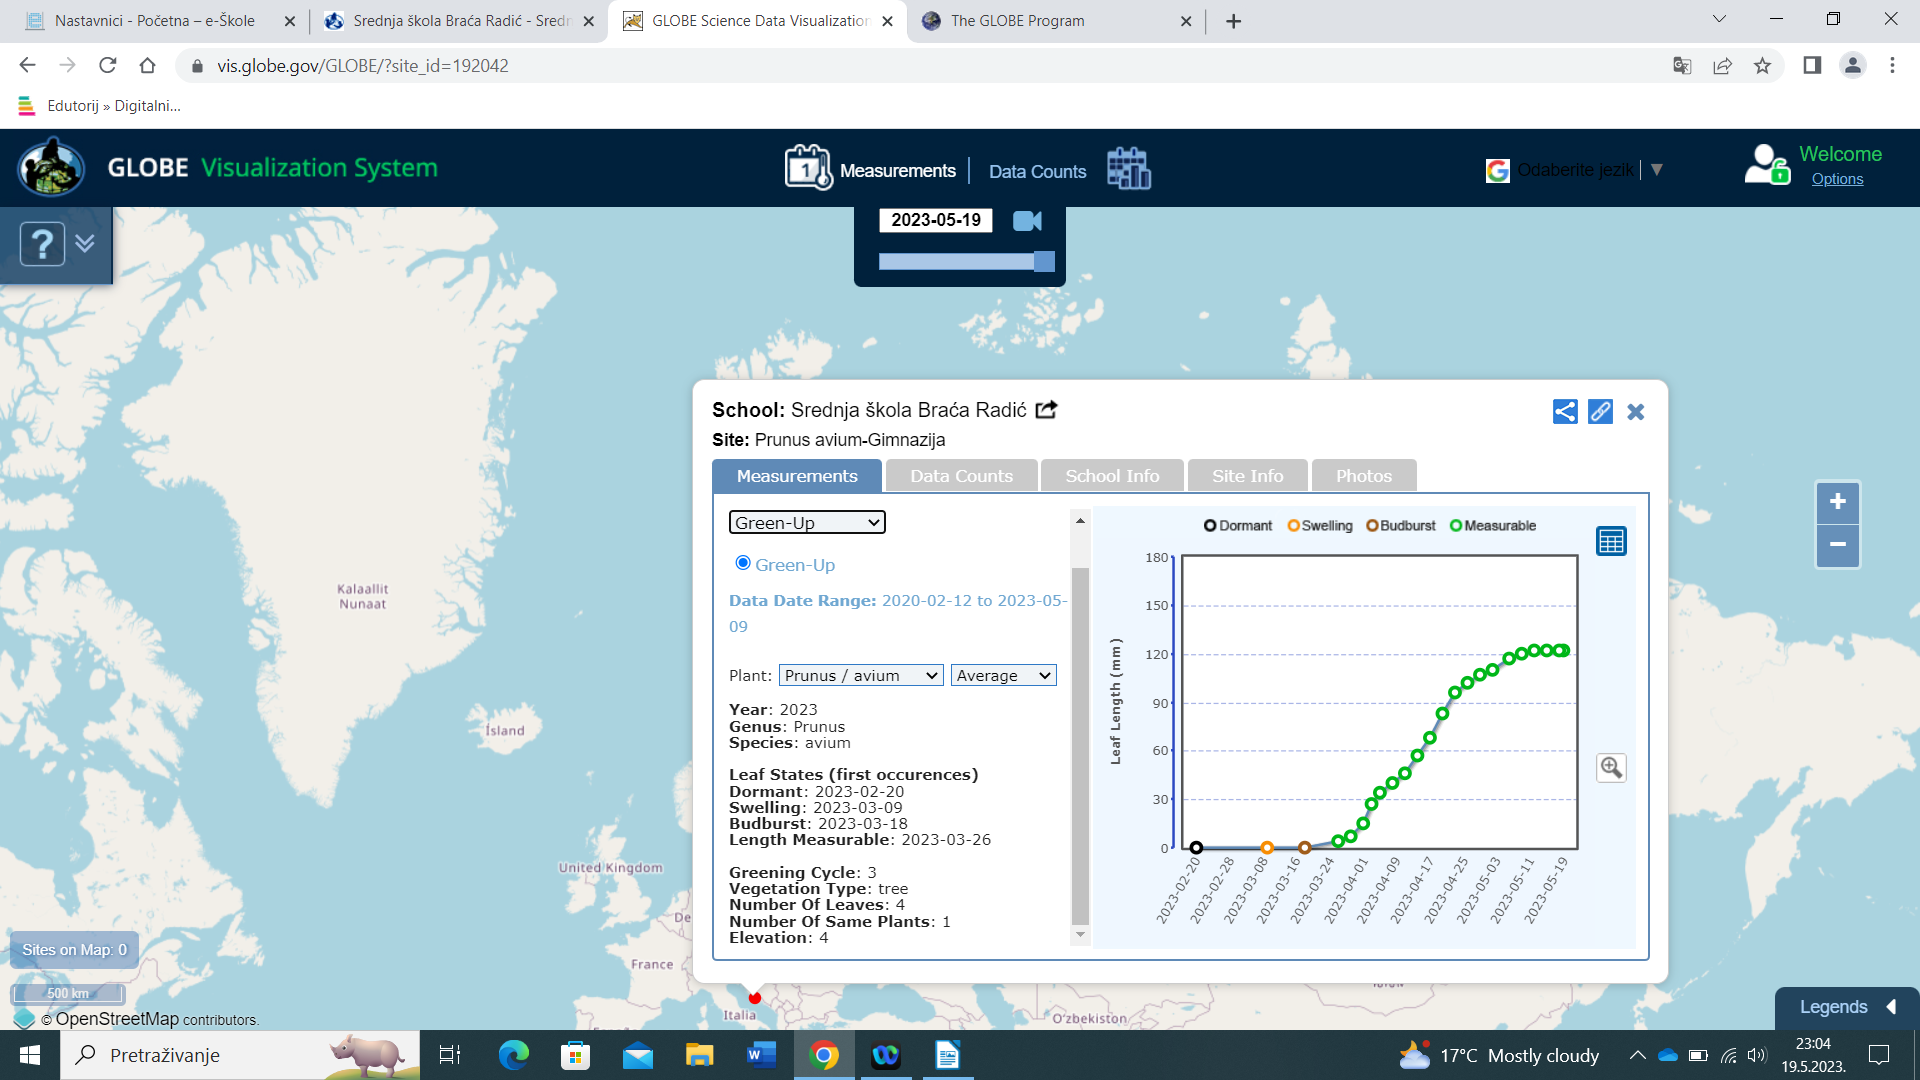Viewport: 1920px width, 1080px height.
Task: Switch to the Site Info tab
Action: 1247,476
